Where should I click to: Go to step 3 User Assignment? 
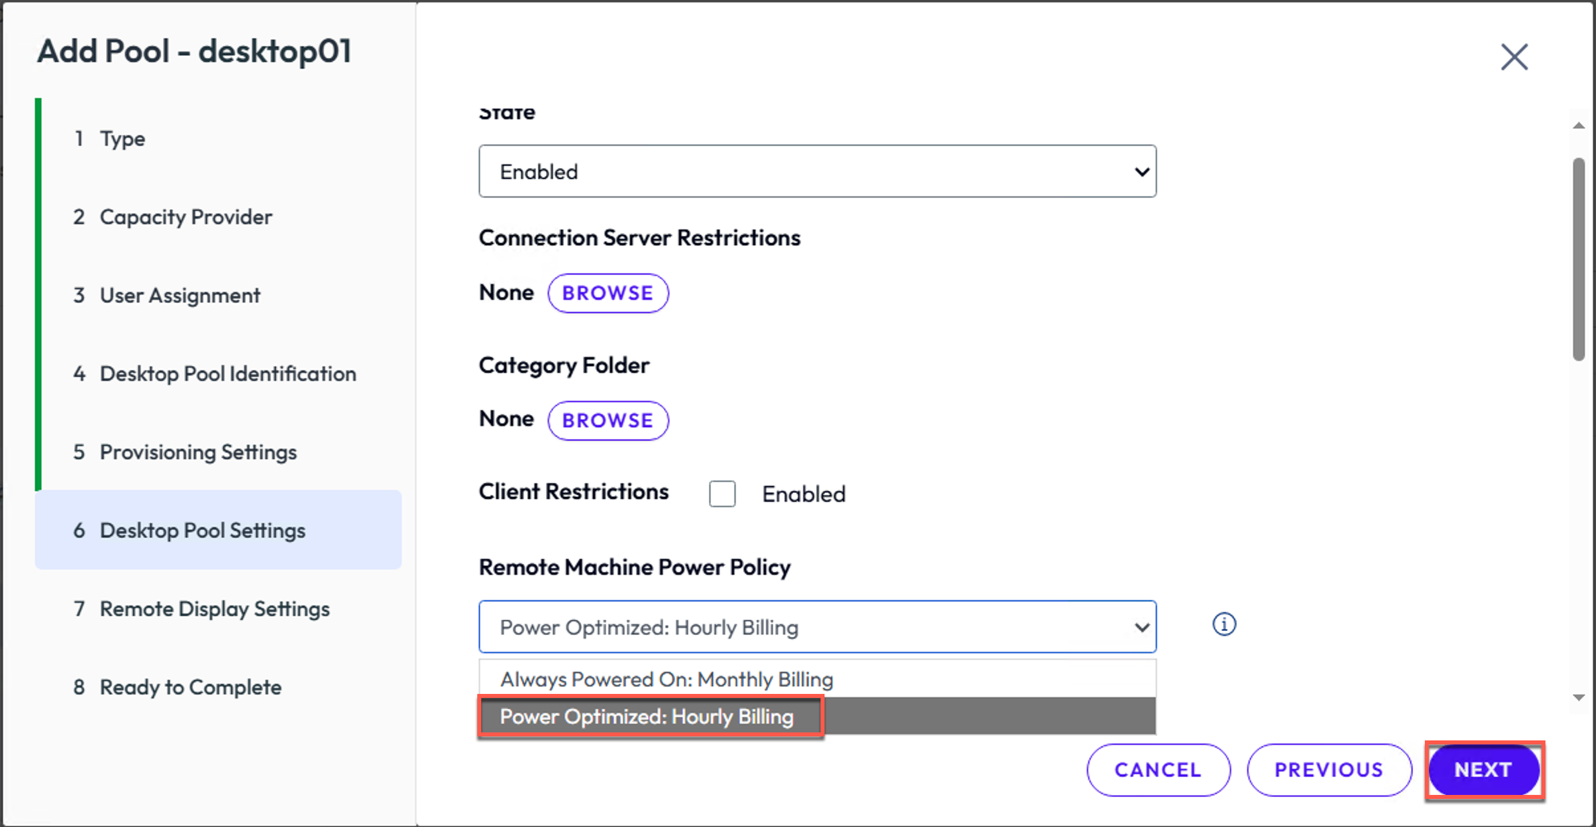click(x=218, y=295)
